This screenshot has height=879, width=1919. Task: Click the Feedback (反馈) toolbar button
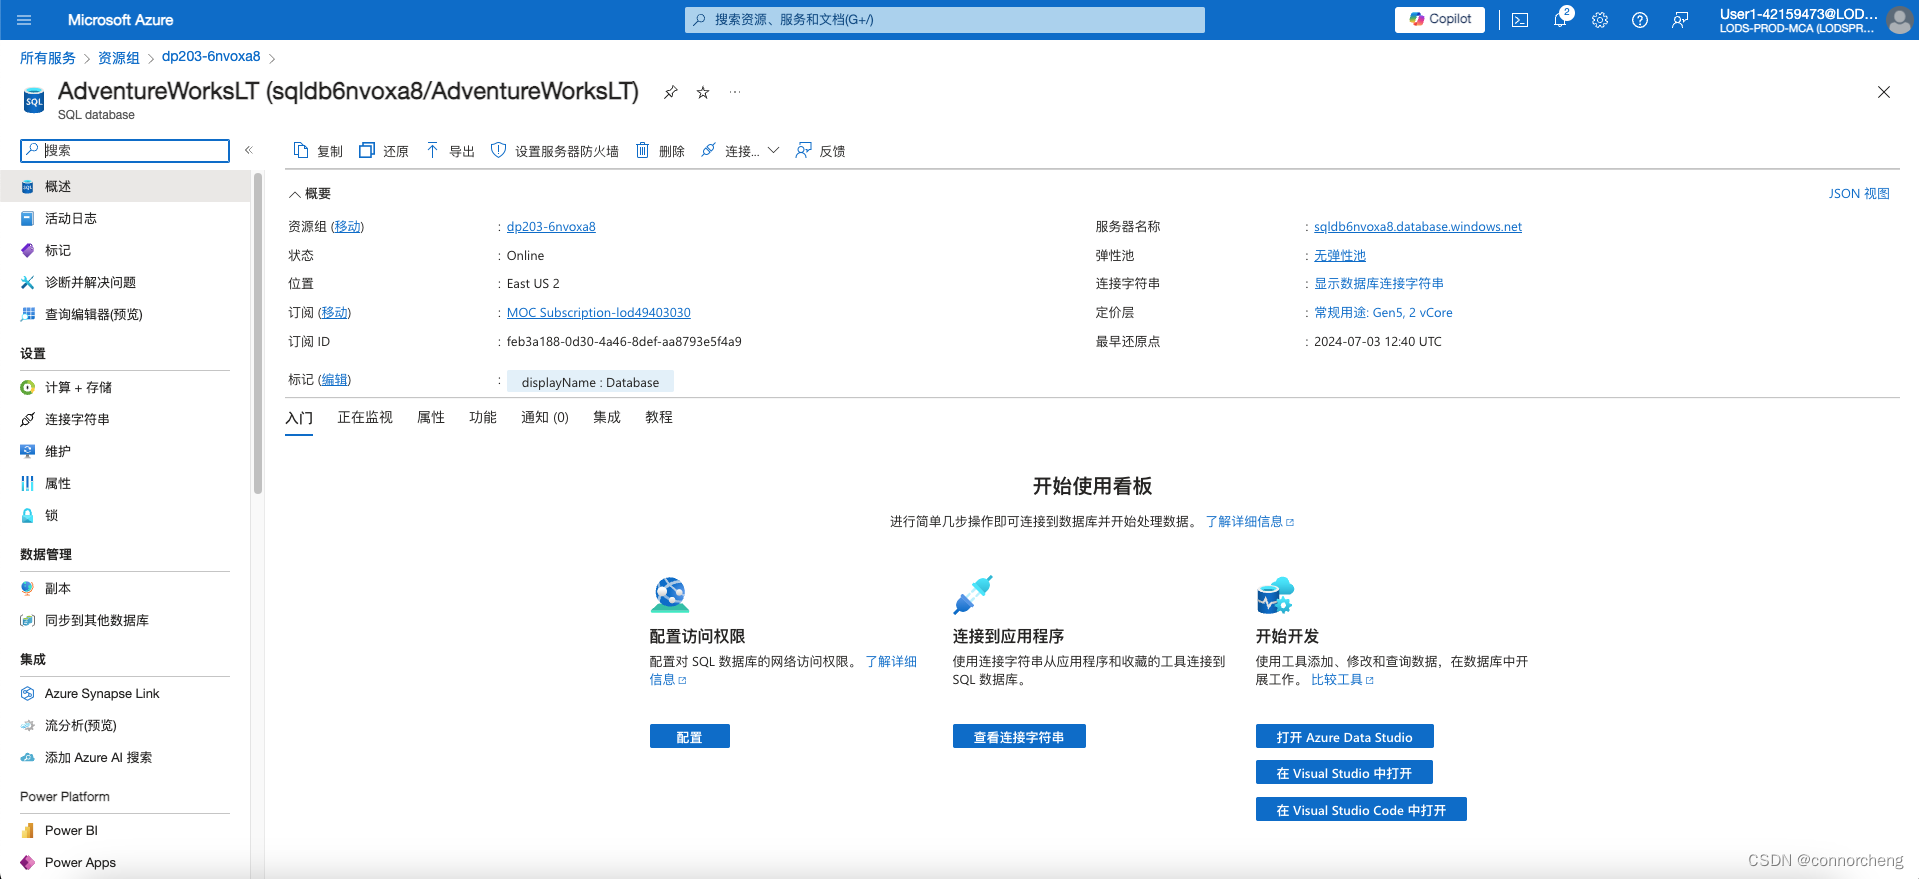click(820, 151)
